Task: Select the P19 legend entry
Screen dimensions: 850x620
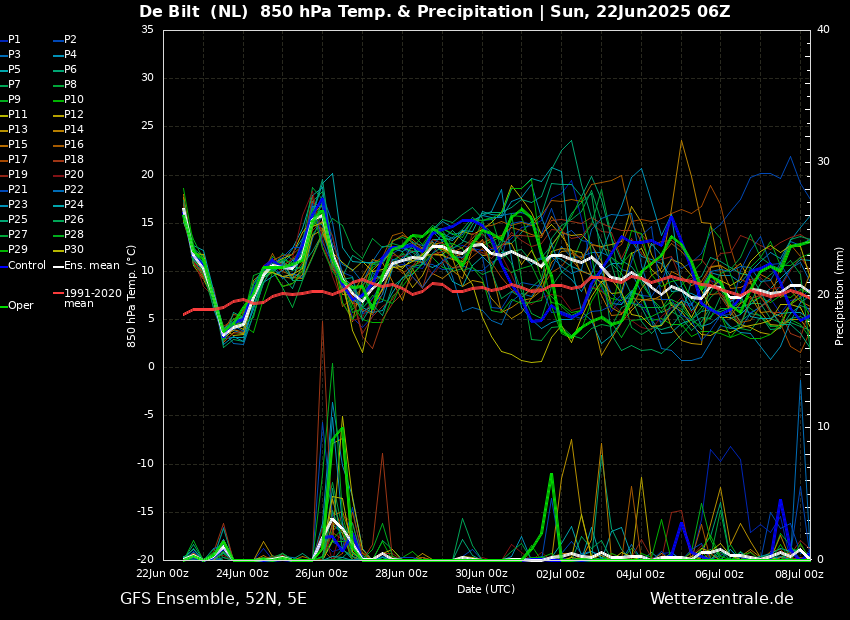Action: click(14, 175)
